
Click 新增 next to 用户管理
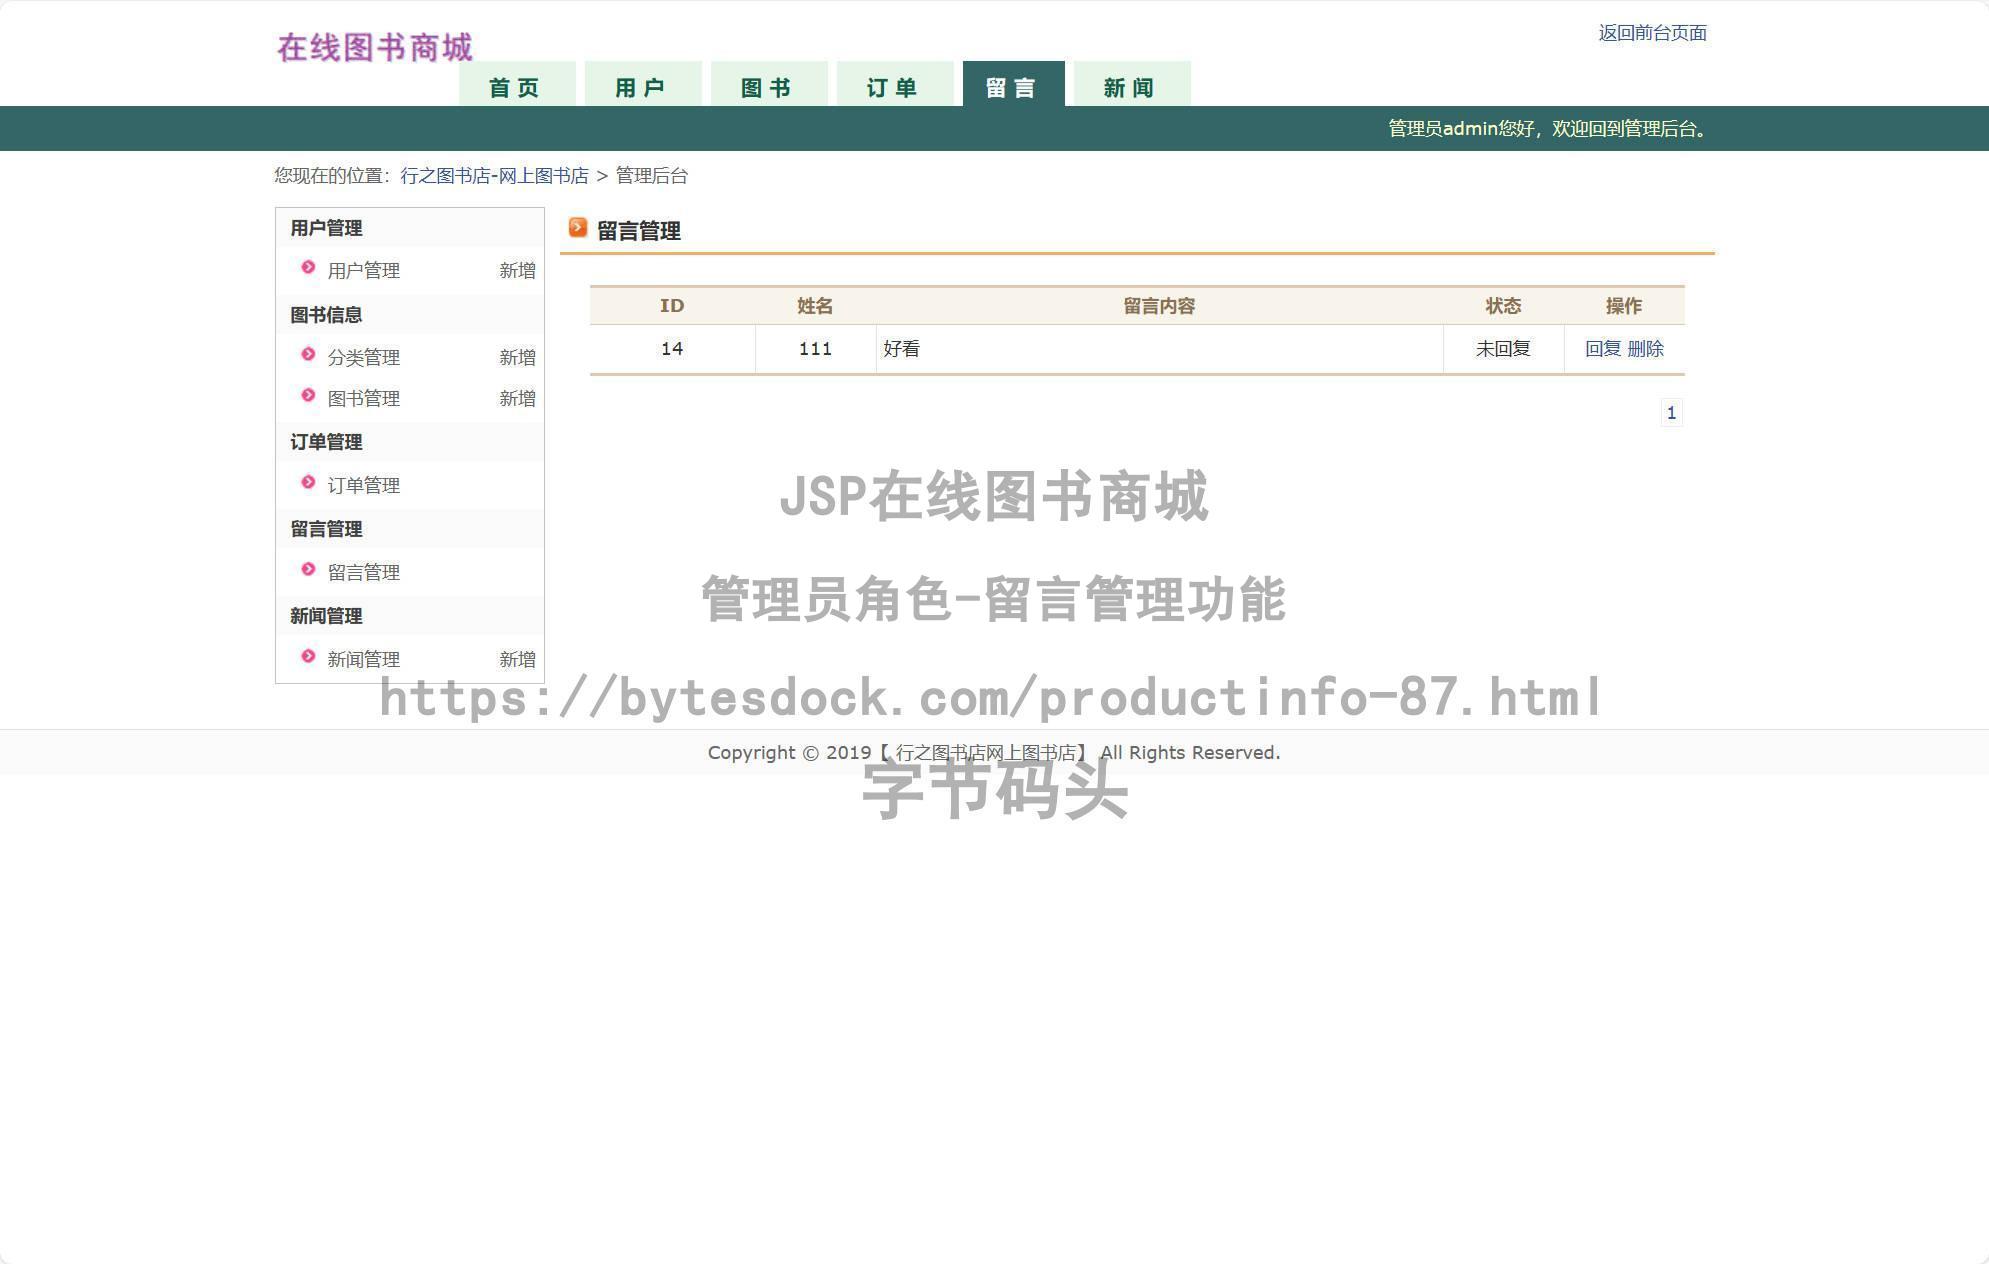point(517,271)
